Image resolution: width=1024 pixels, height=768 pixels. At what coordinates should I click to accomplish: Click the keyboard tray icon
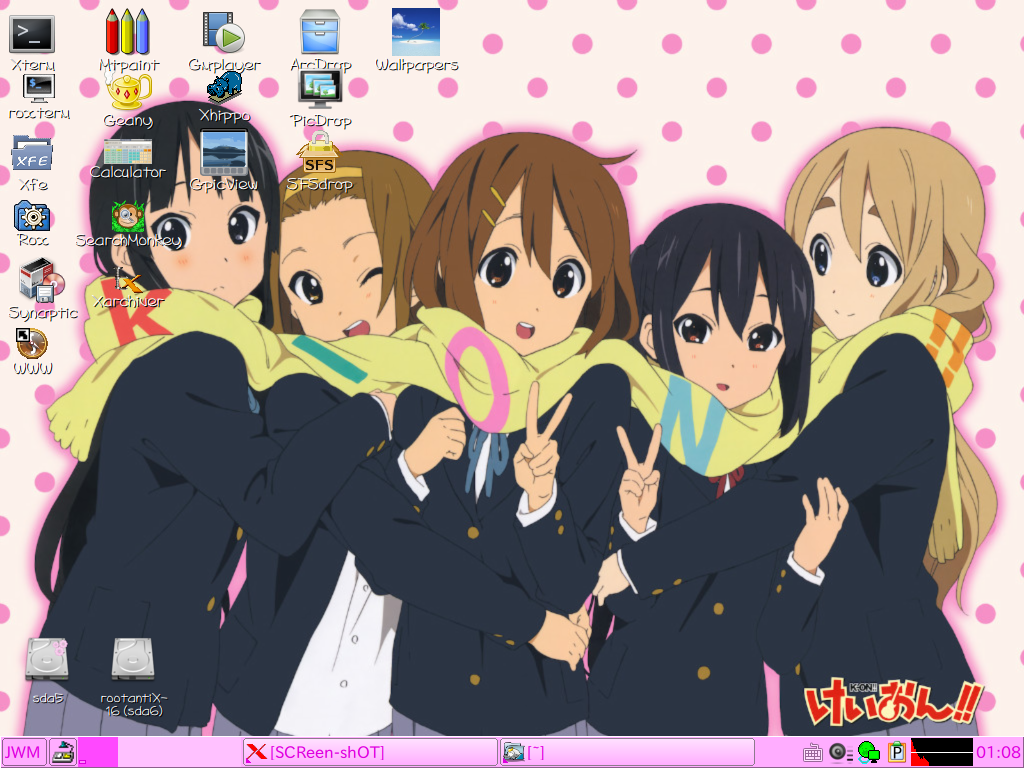point(812,753)
